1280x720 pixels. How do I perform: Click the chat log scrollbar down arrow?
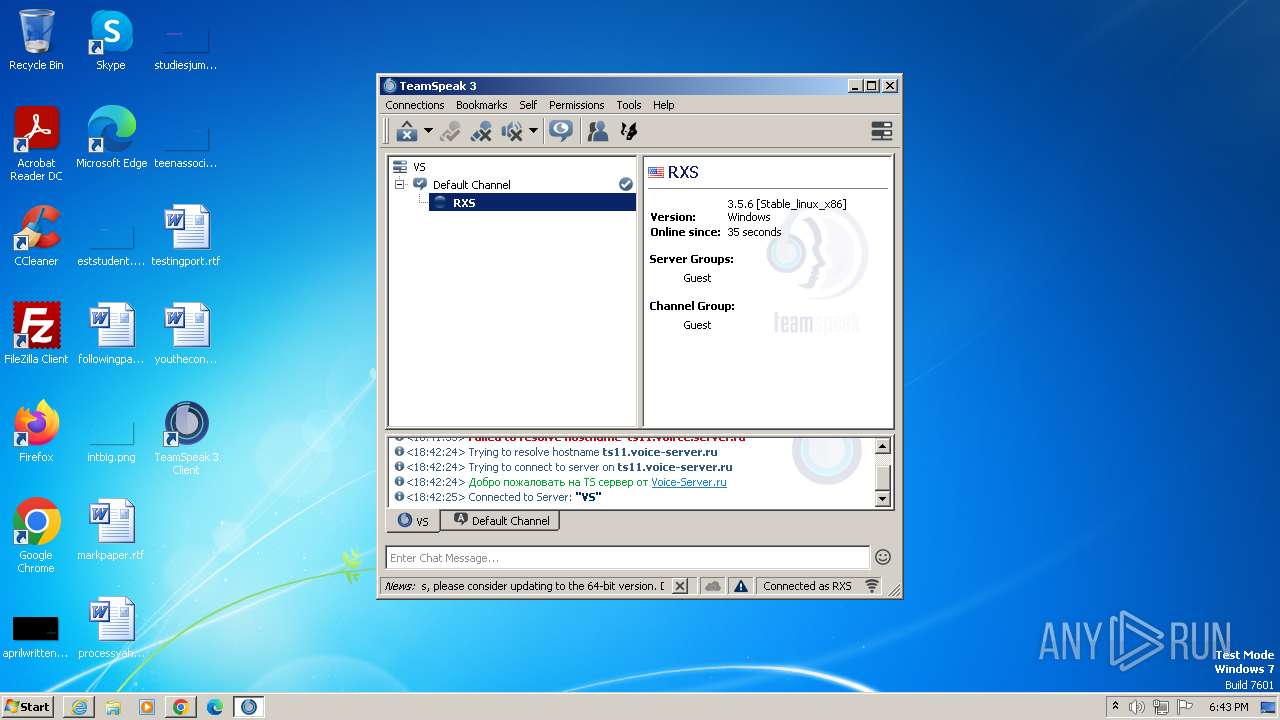click(x=883, y=498)
